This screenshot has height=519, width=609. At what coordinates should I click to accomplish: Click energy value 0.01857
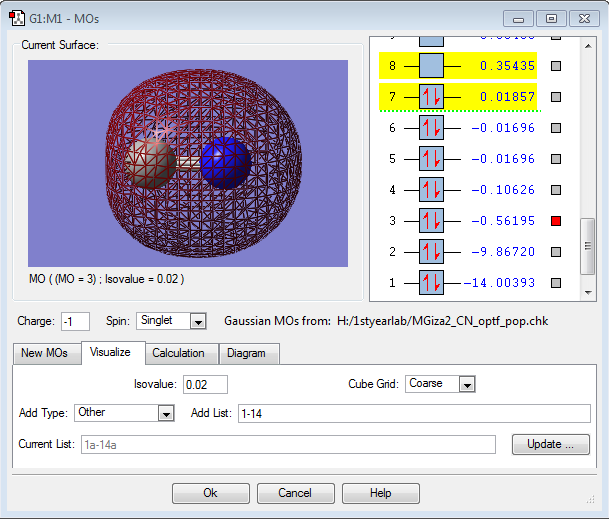pyautogui.click(x=507, y=97)
